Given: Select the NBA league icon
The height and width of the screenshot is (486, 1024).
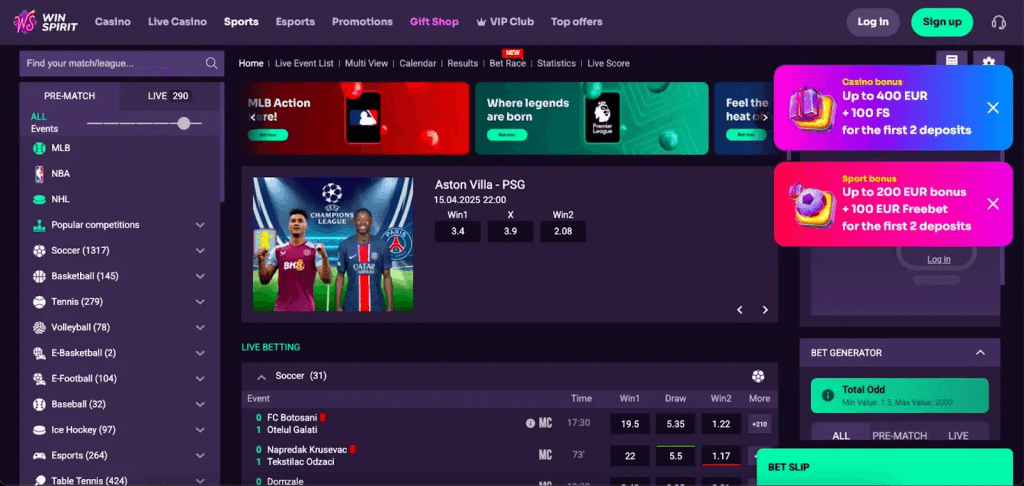Looking at the screenshot, I should pyautogui.click(x=39, y=174).
